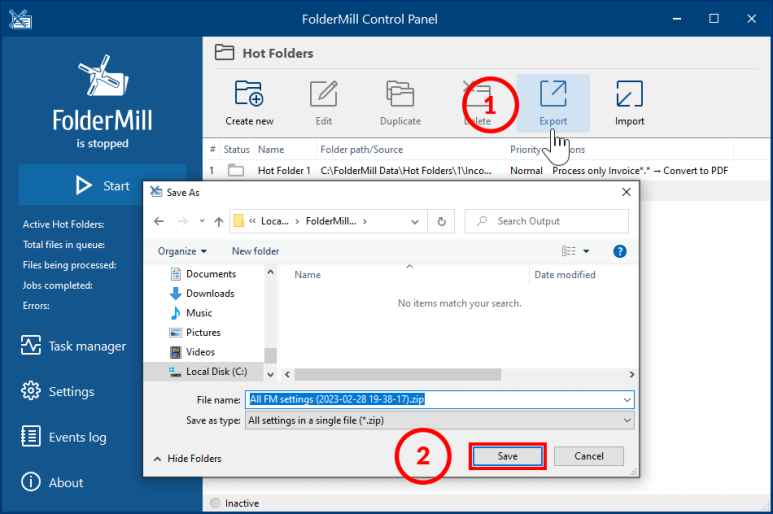The width and height of the screenshot is (773, 514).
Task: Click the Edit hot folder icon
Action: 323,95
